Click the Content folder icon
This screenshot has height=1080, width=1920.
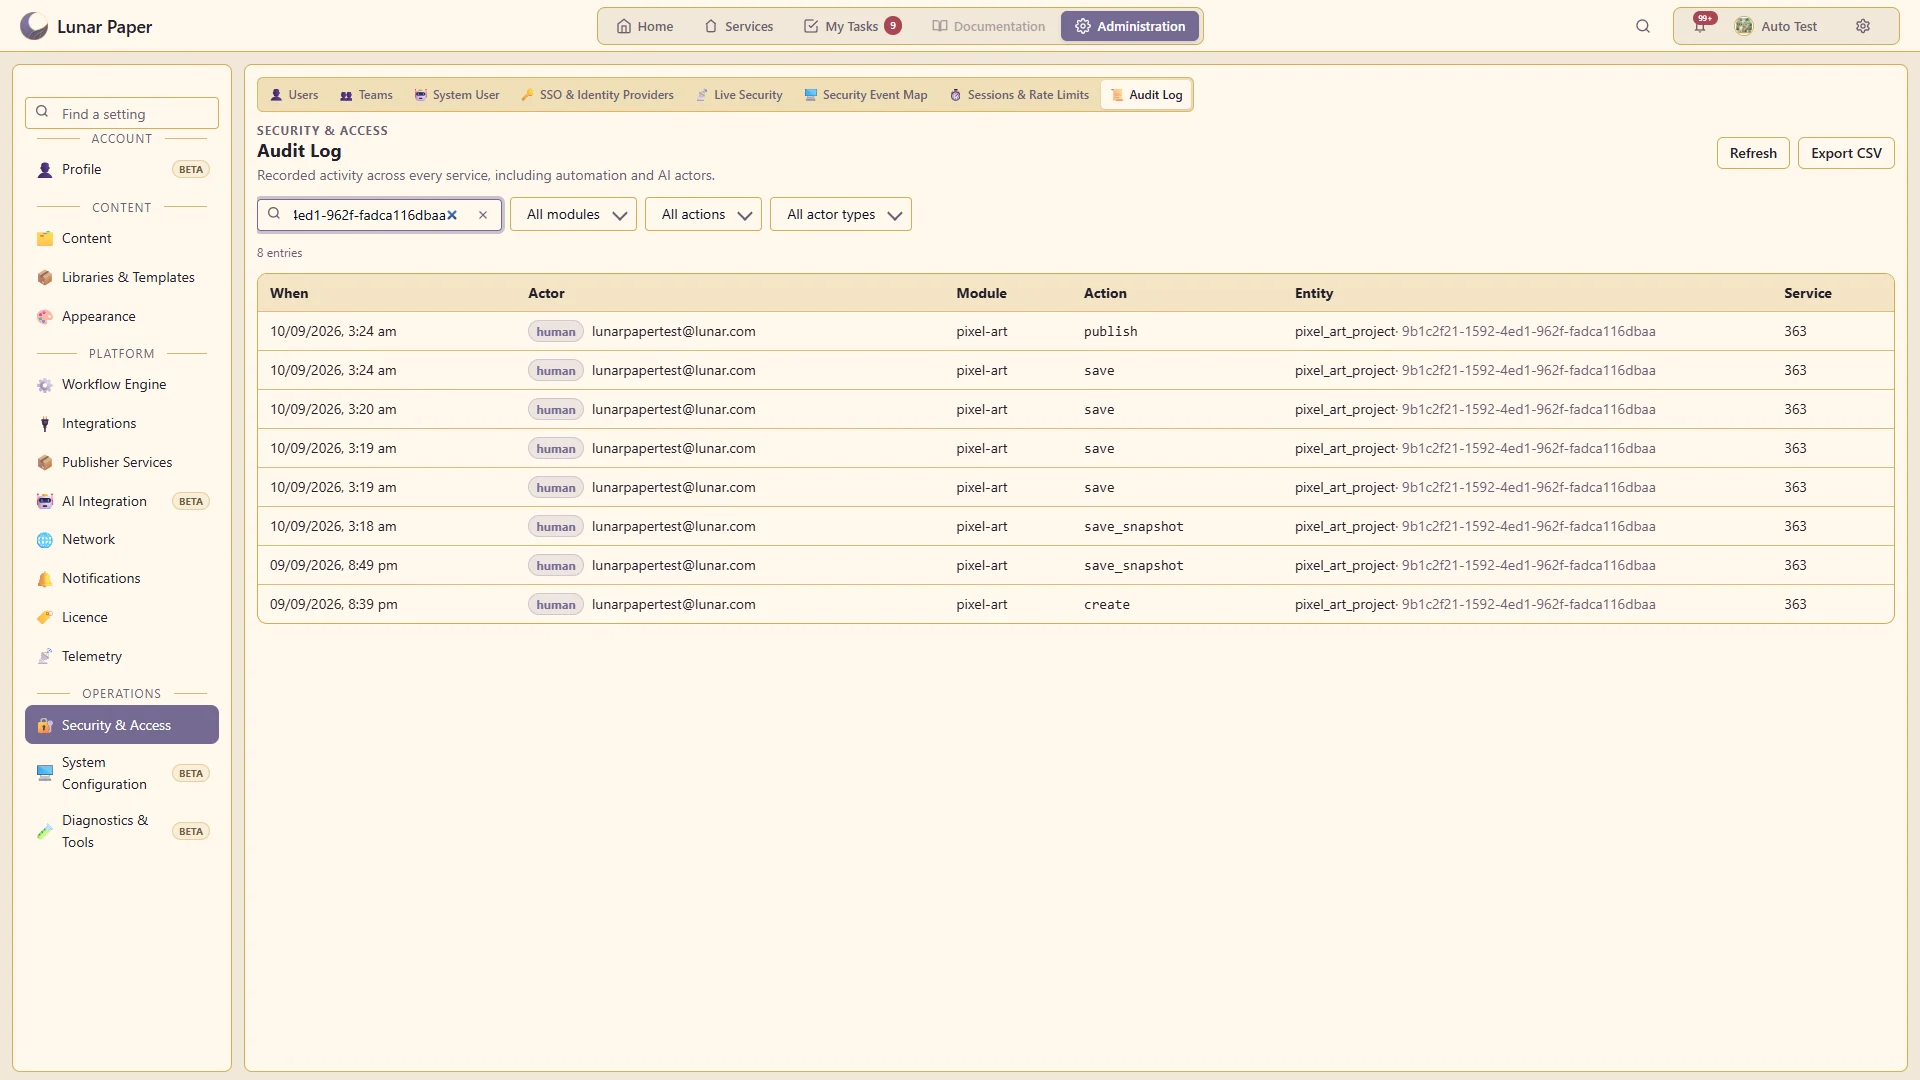(45, 239)
